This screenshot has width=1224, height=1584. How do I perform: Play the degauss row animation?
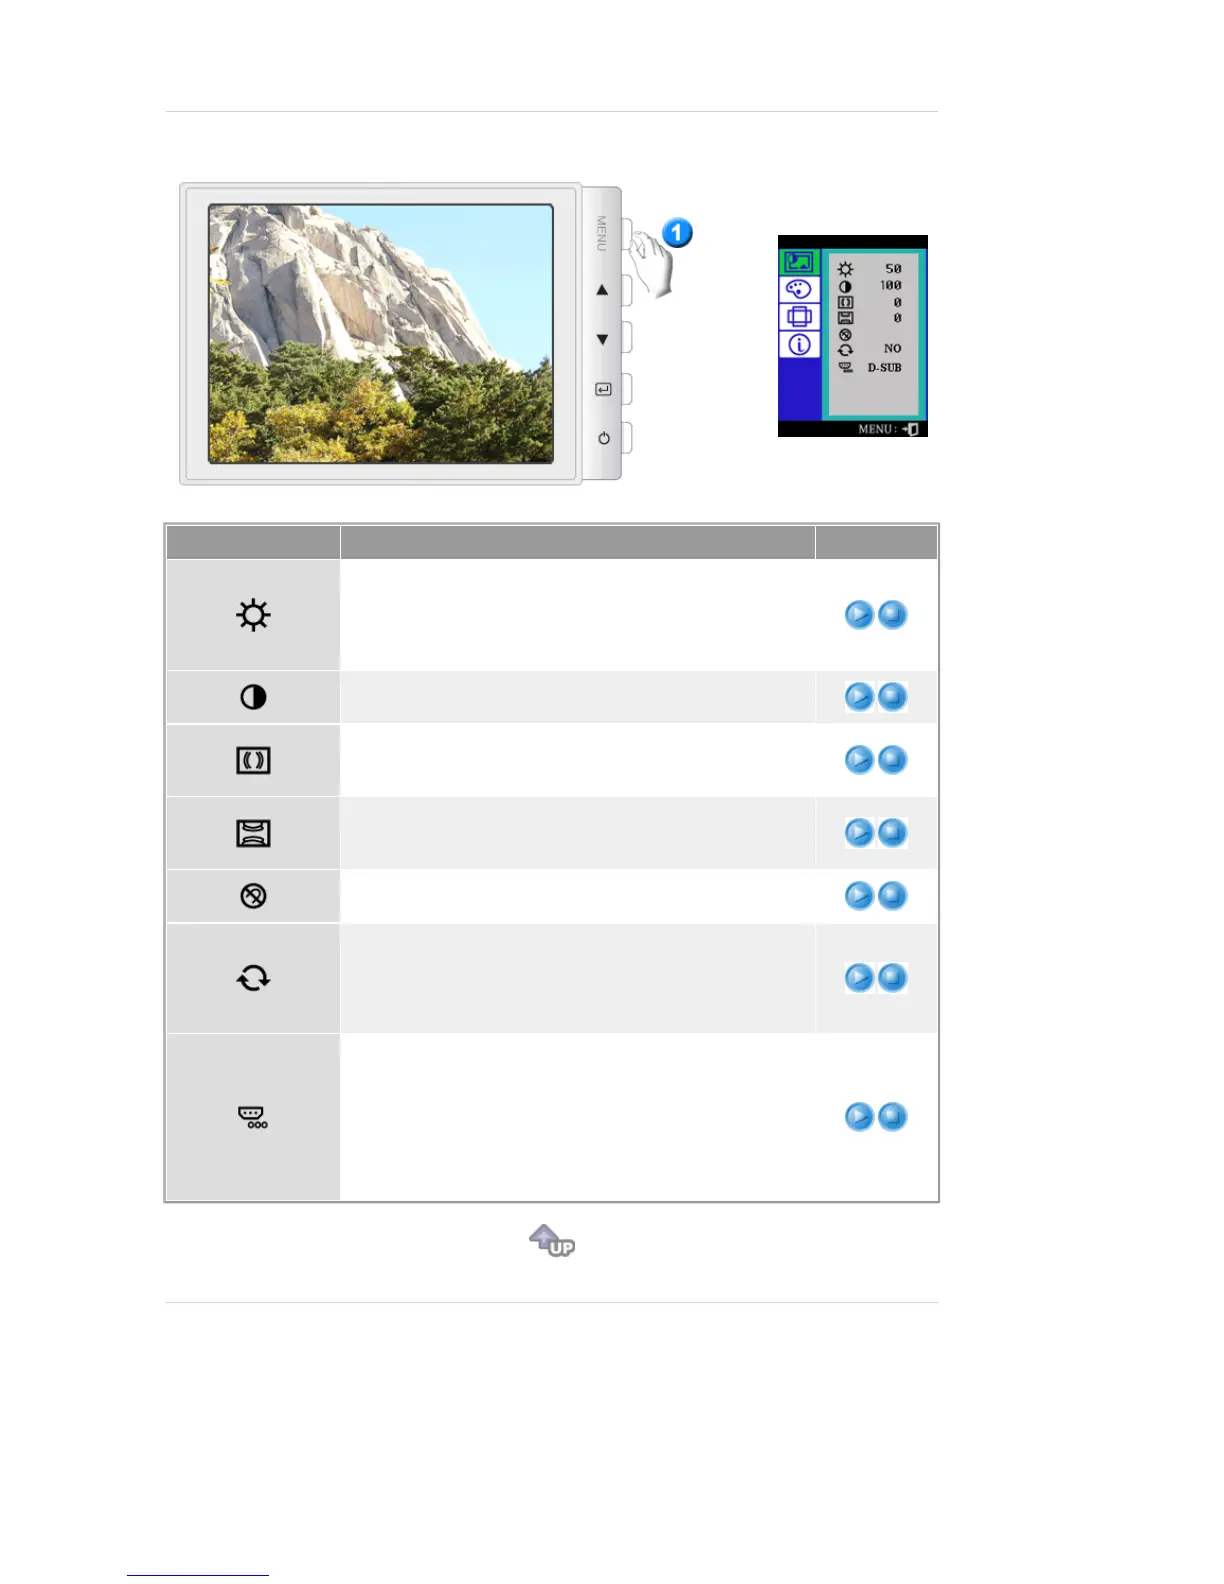[x=859, y=895]
